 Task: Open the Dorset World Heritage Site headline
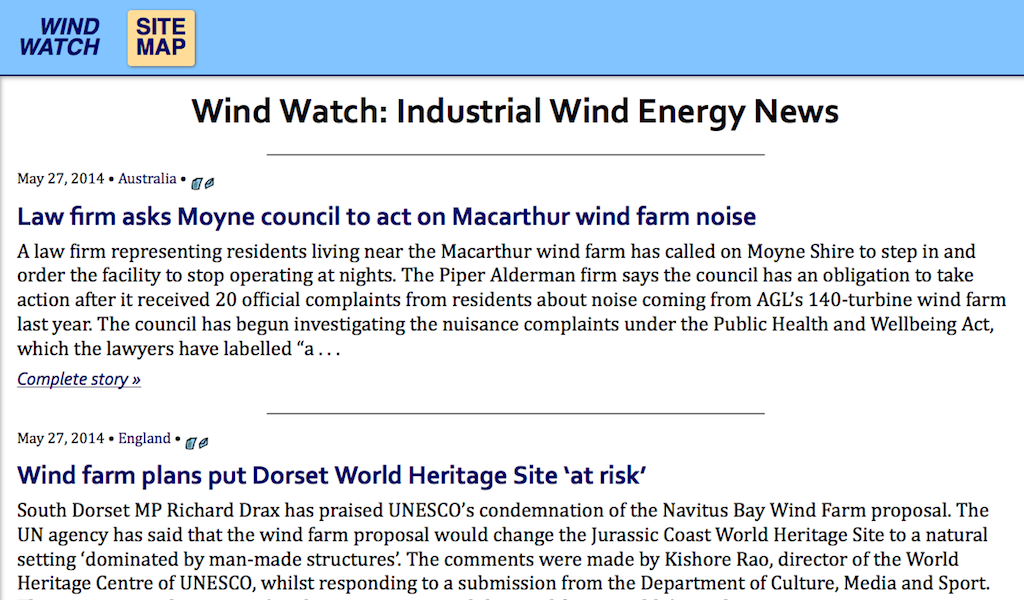332,476
